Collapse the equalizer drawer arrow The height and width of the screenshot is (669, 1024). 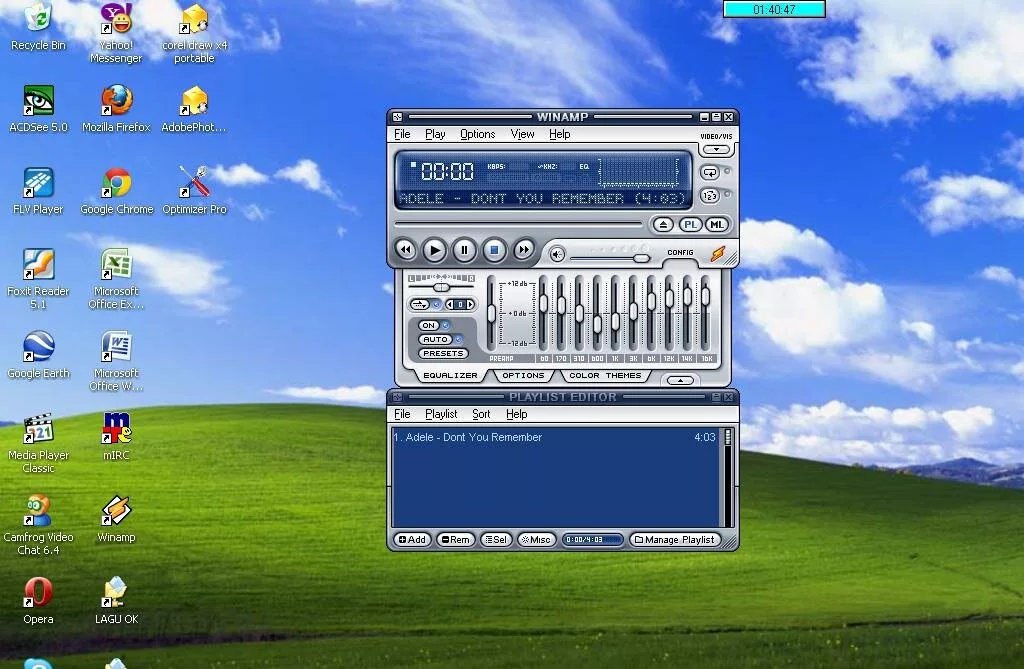pyautogui.click(x=680, y=380)
